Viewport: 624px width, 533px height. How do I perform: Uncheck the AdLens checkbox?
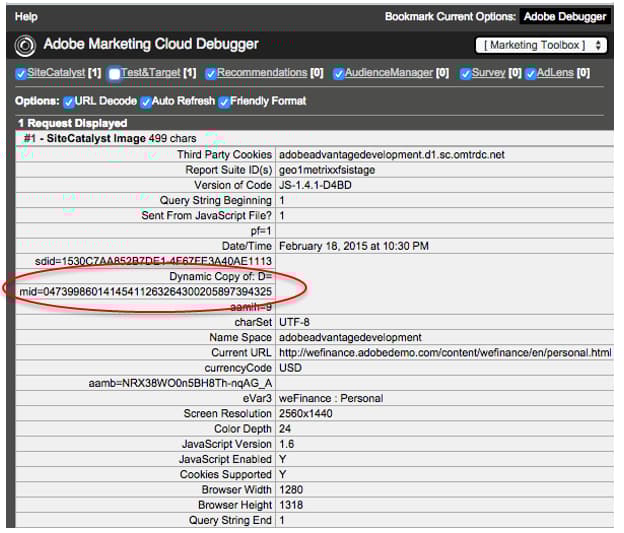[x=530, y=74]
